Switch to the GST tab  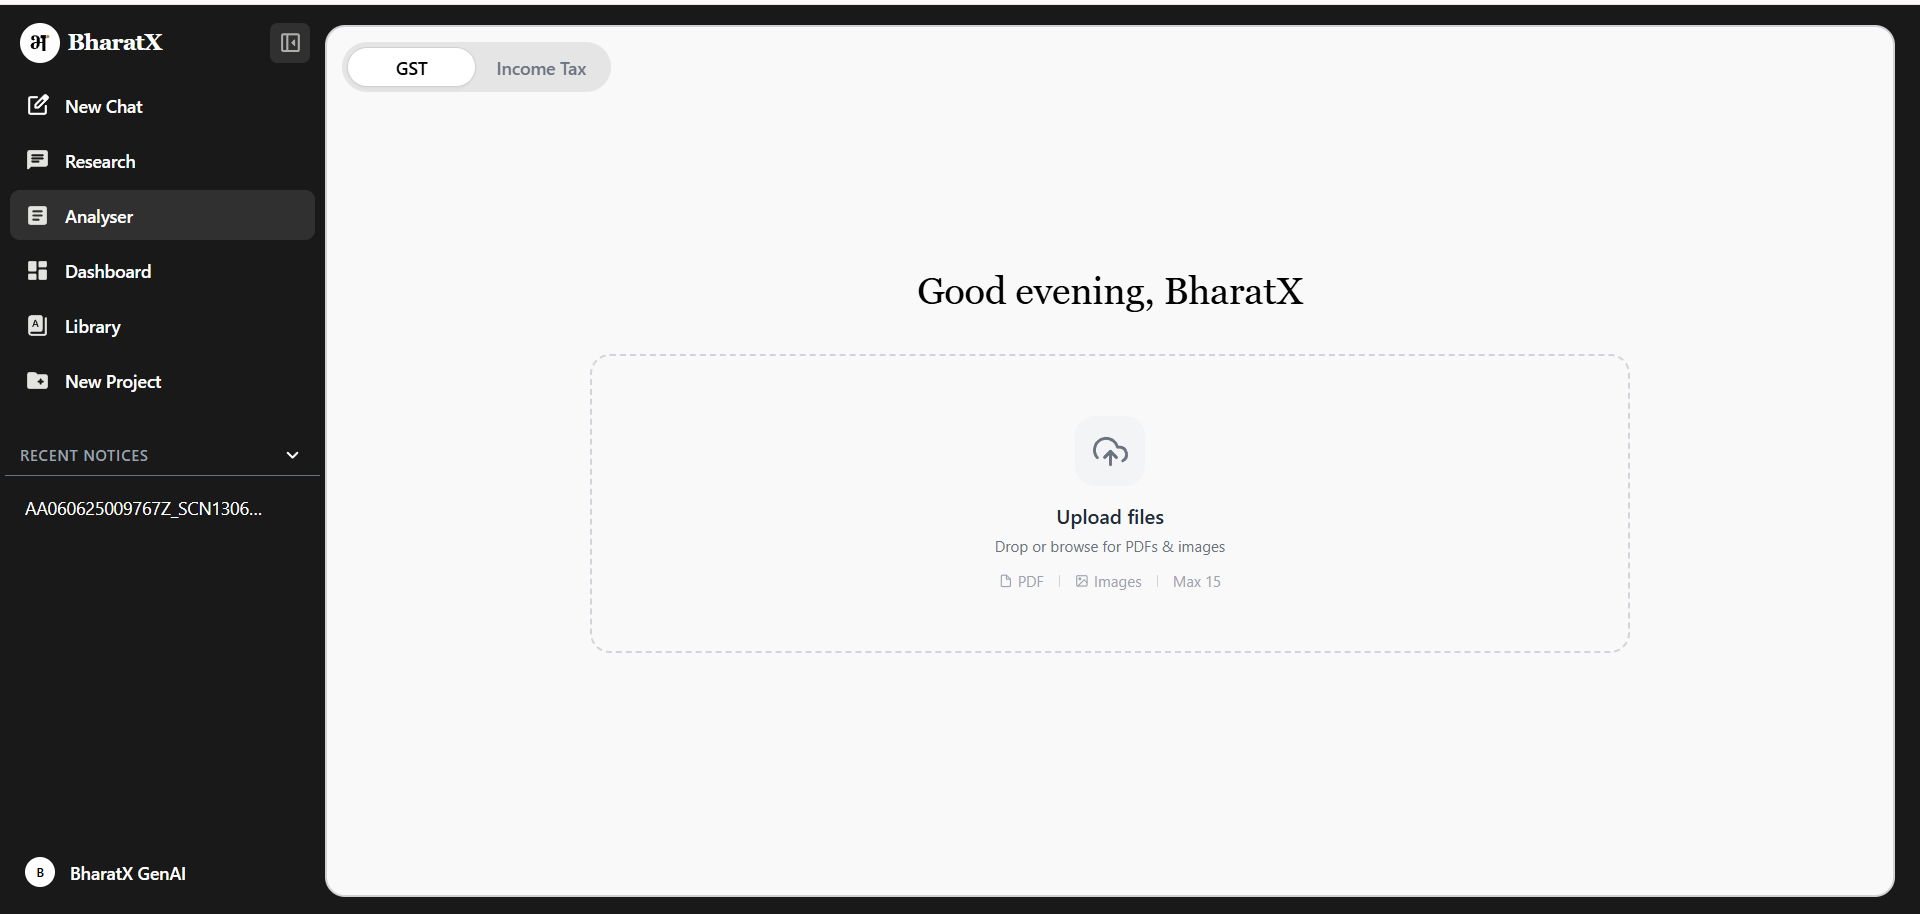[x=411, y=68]
